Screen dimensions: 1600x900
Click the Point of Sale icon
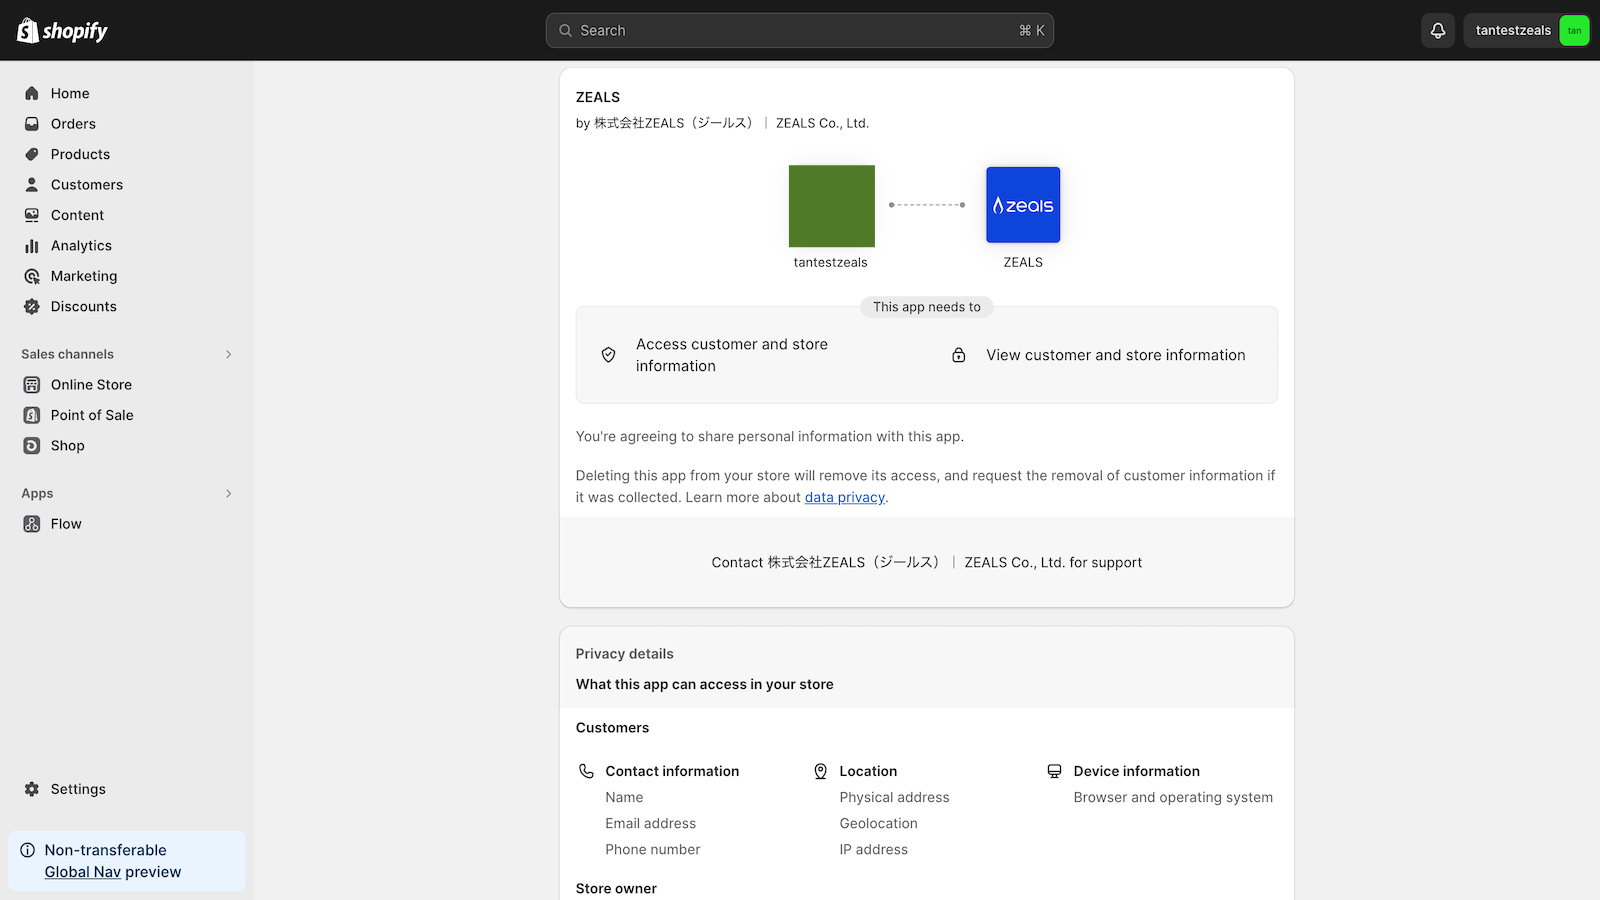pyautogui.click(x=32, y=415)
